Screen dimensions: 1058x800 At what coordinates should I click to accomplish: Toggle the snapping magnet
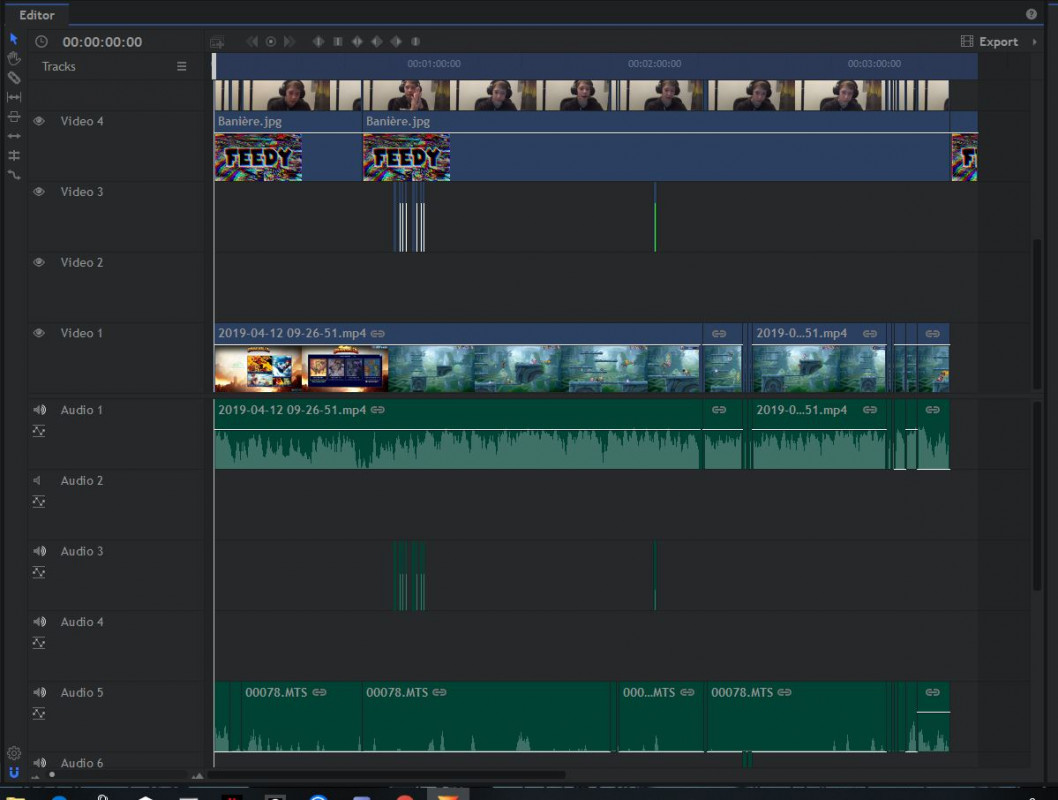(x=13, y=772)
